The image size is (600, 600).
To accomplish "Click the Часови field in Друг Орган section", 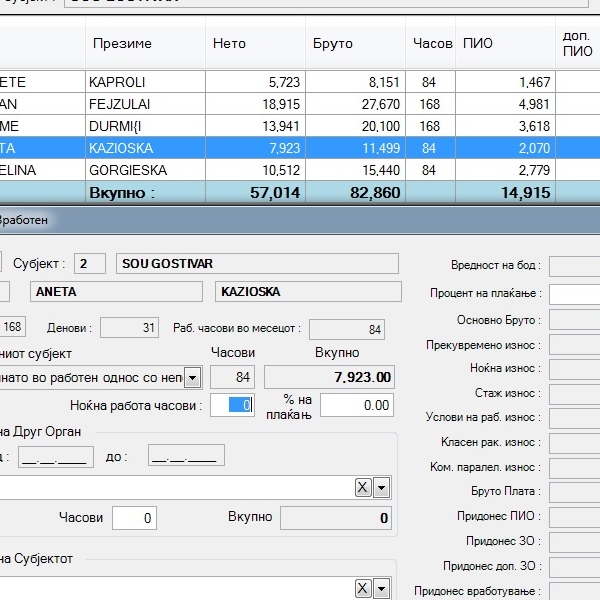I will (x=134, y=518).
